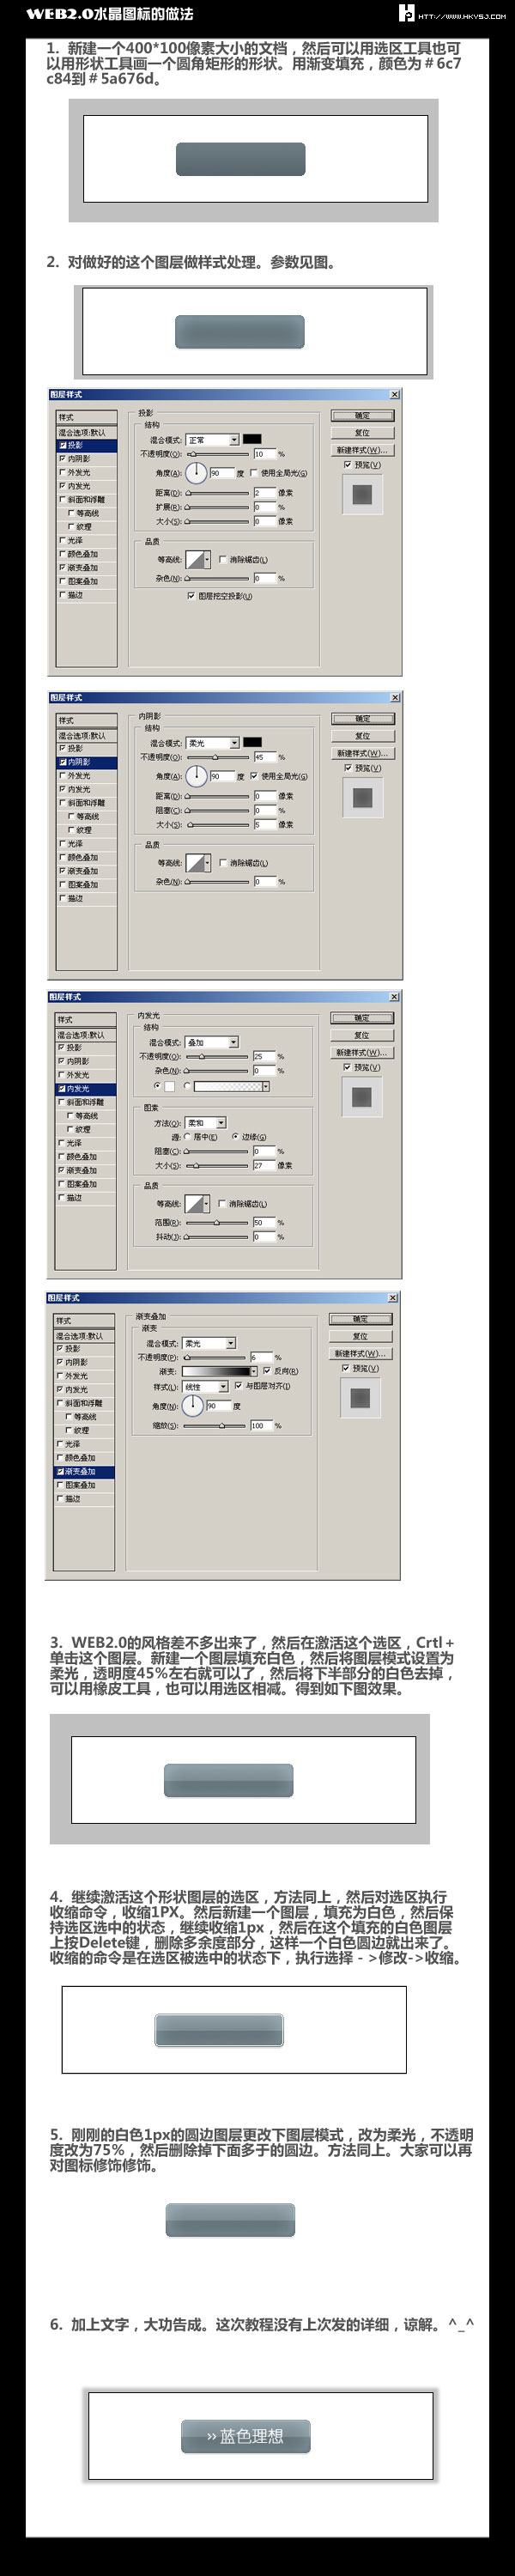
Task: Click 光泽 checkbox in 渐变叠加 dialog list
Action: point(59,1443)
